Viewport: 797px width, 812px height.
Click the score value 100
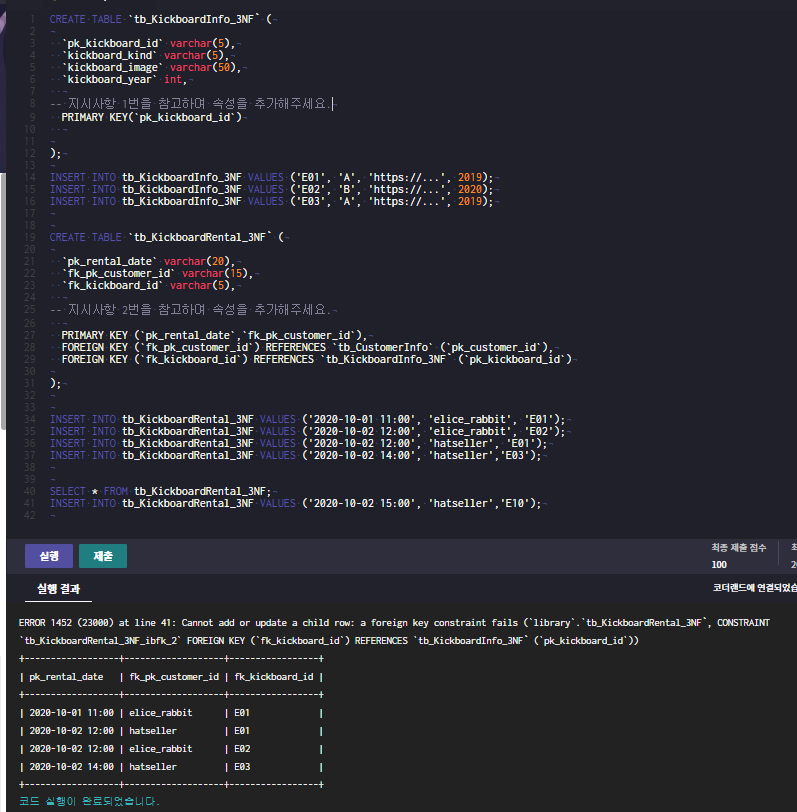[719, 564]
